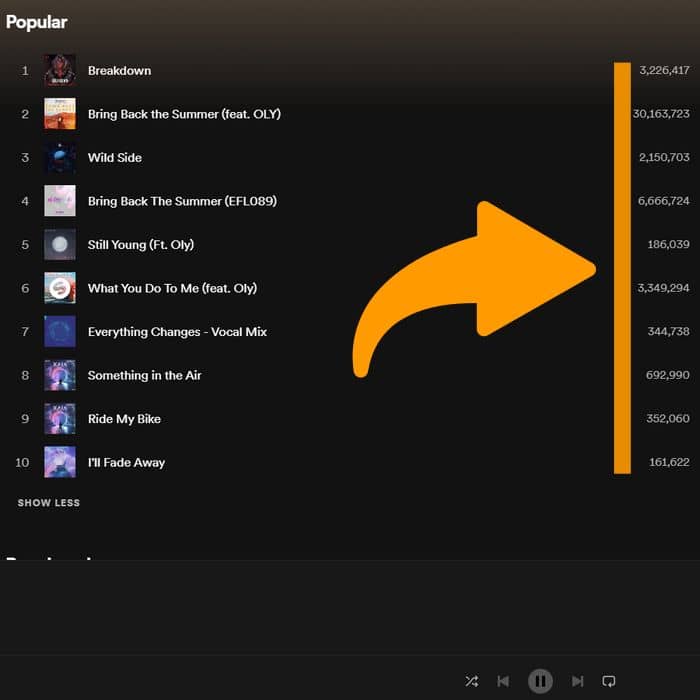
Task: Click What You Do To Me artwork
Action: point(60,288)
